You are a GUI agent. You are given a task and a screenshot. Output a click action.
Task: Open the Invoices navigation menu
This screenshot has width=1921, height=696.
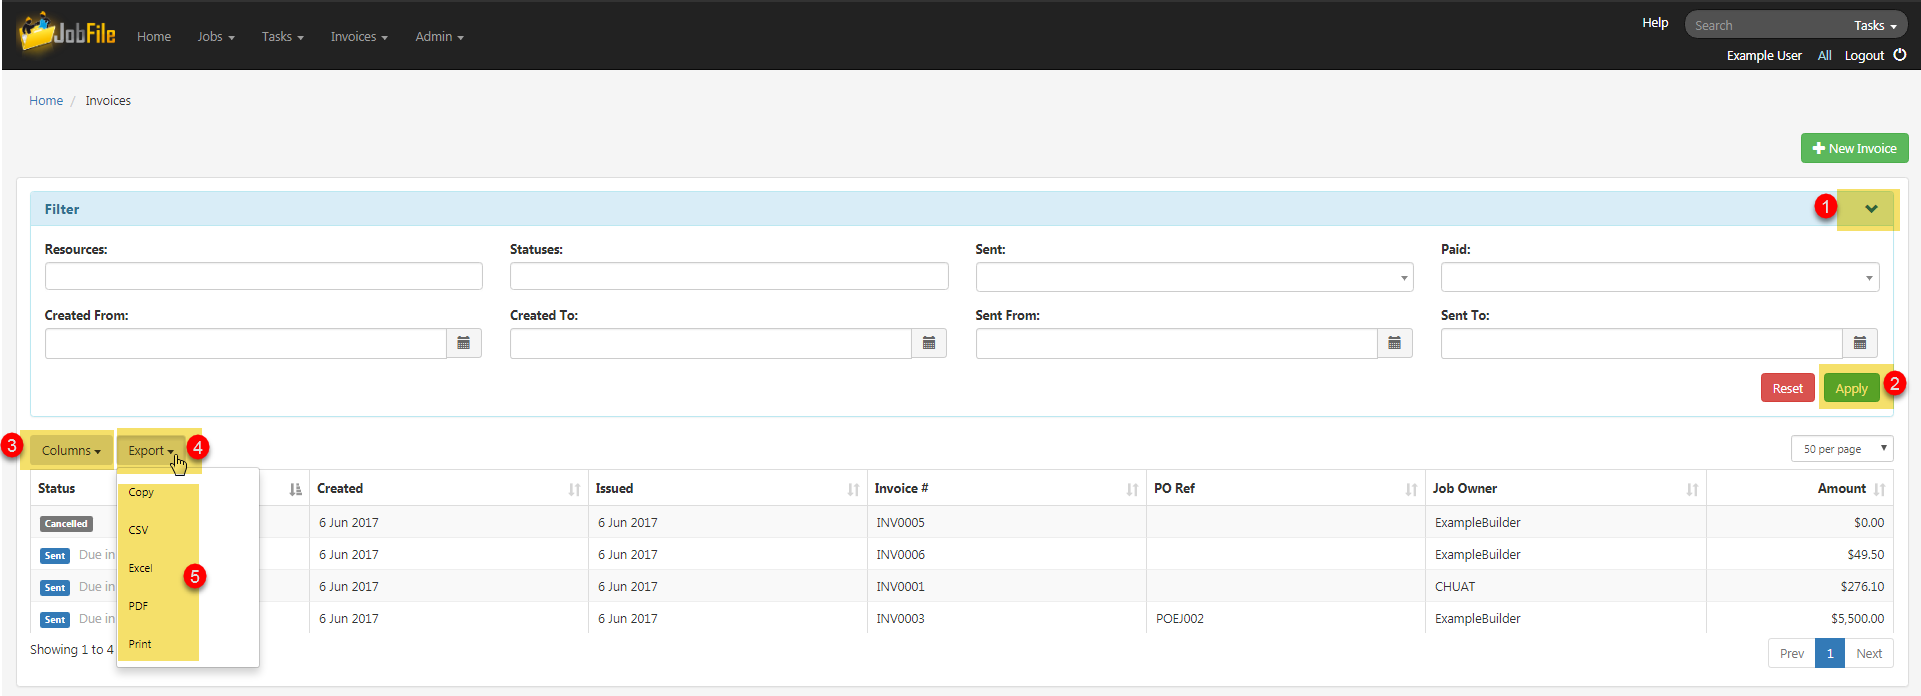pos(359,36)
